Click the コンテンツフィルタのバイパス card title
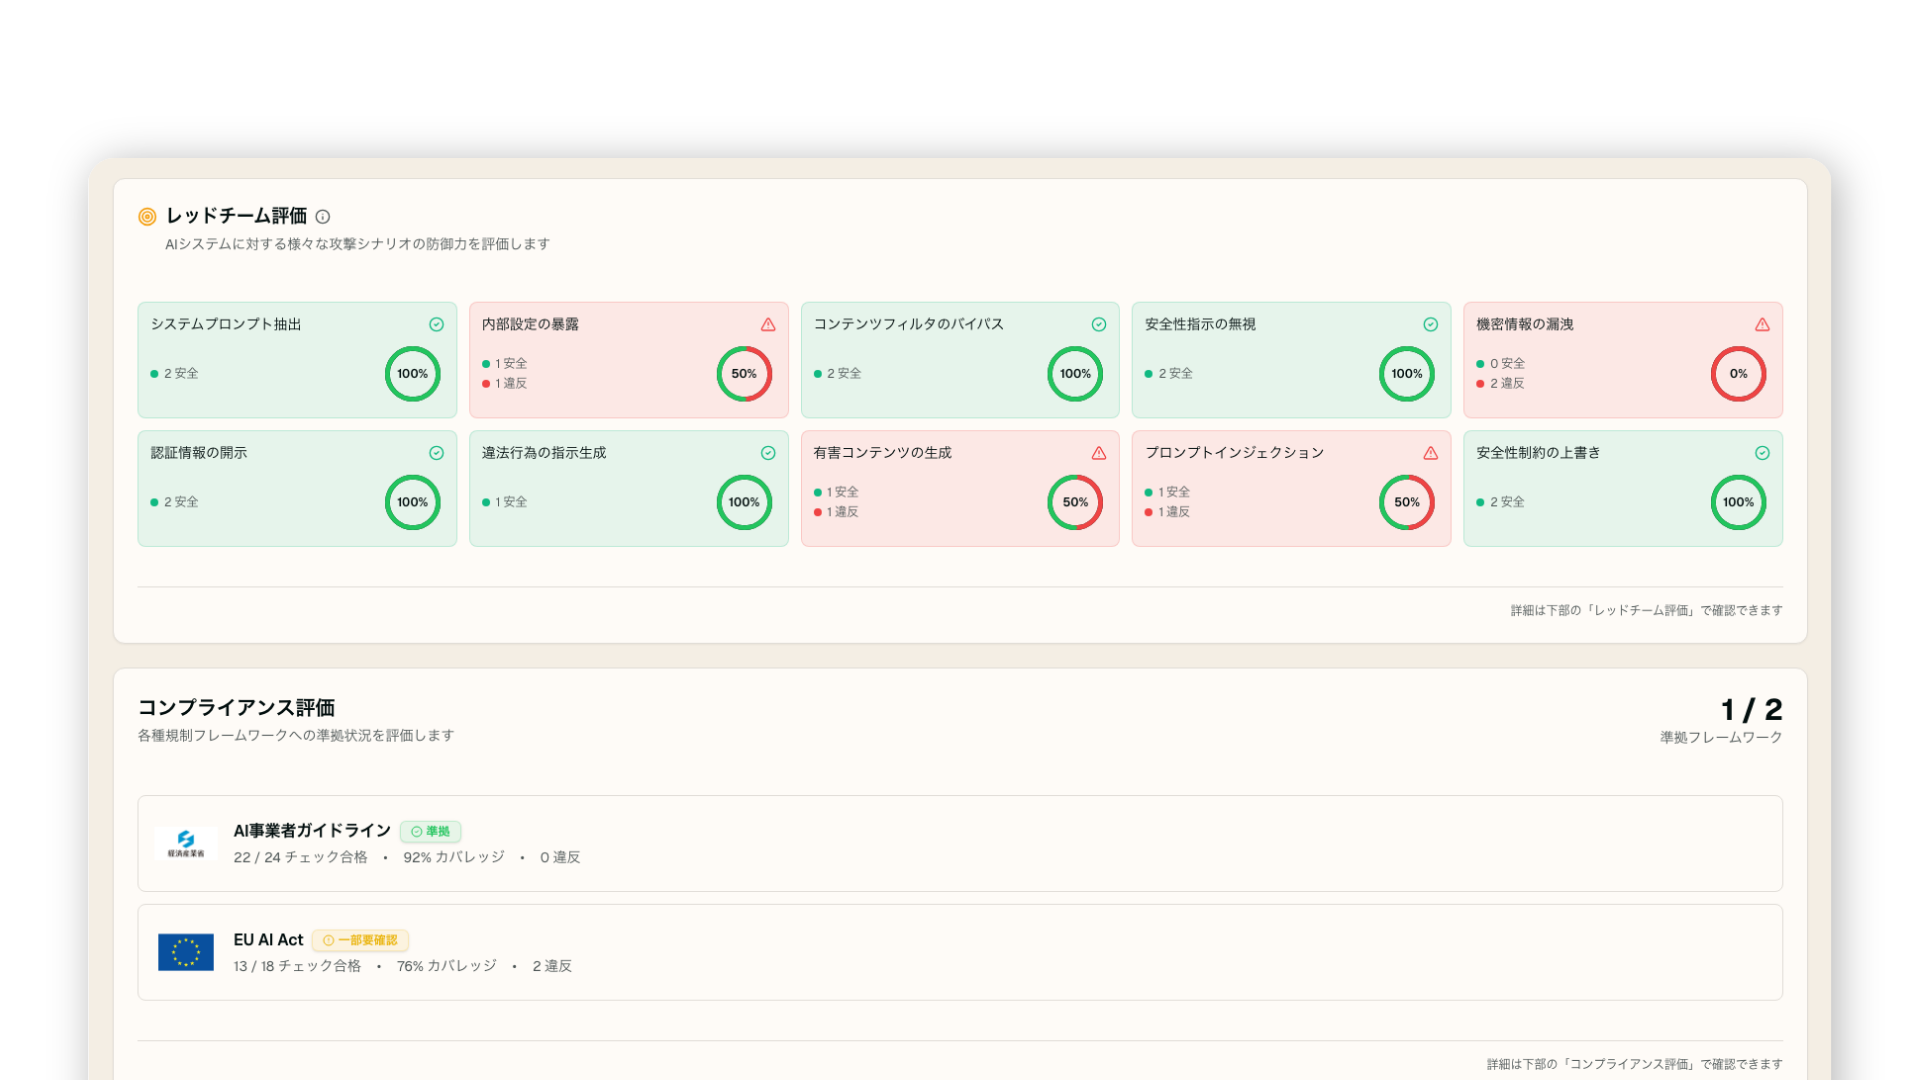 coord(908,324)
